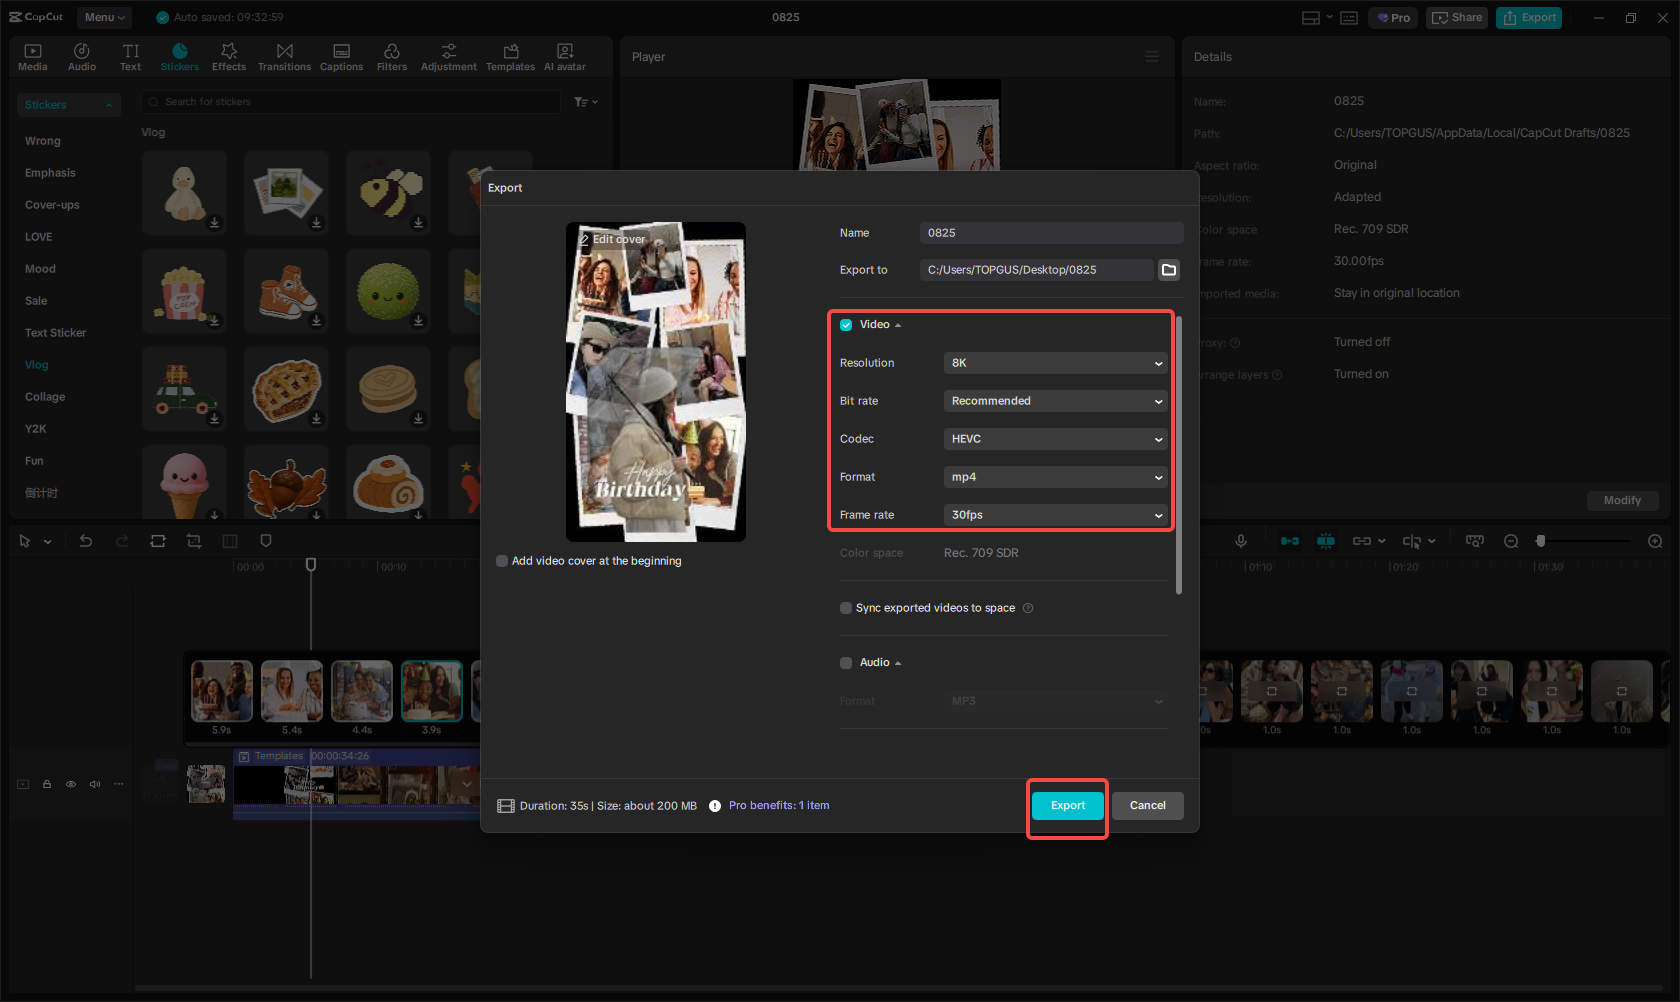Open the Resolution dropdown showing 8K
This screenshot has width=1680, height=1002.
pos(1055,363)
